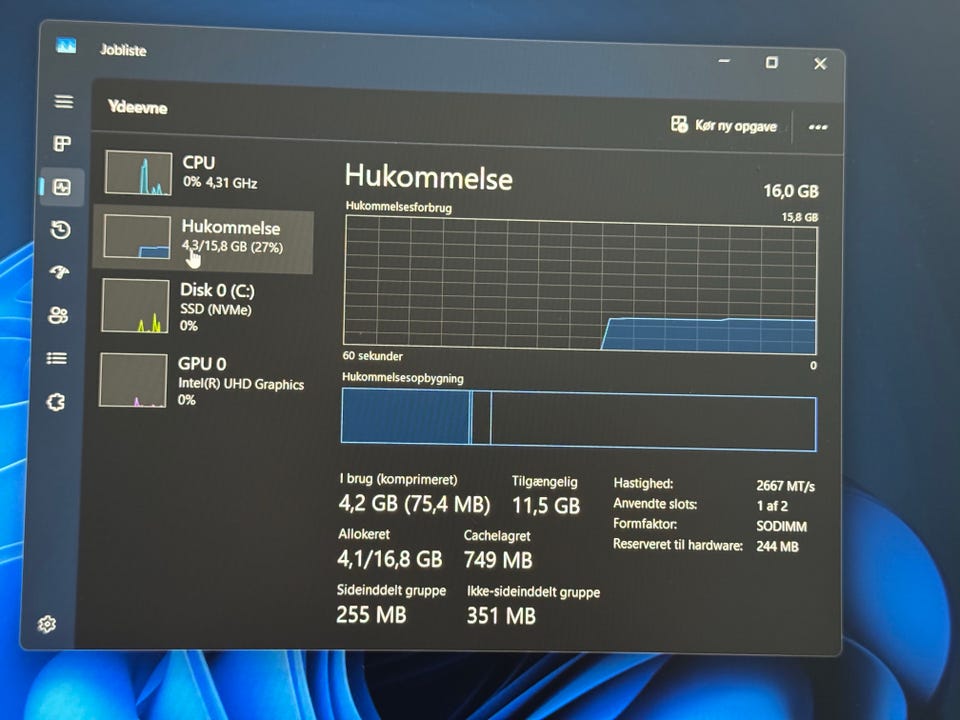Open Task Manager settings gear
The image size is (960, 720).
(47, 624)
